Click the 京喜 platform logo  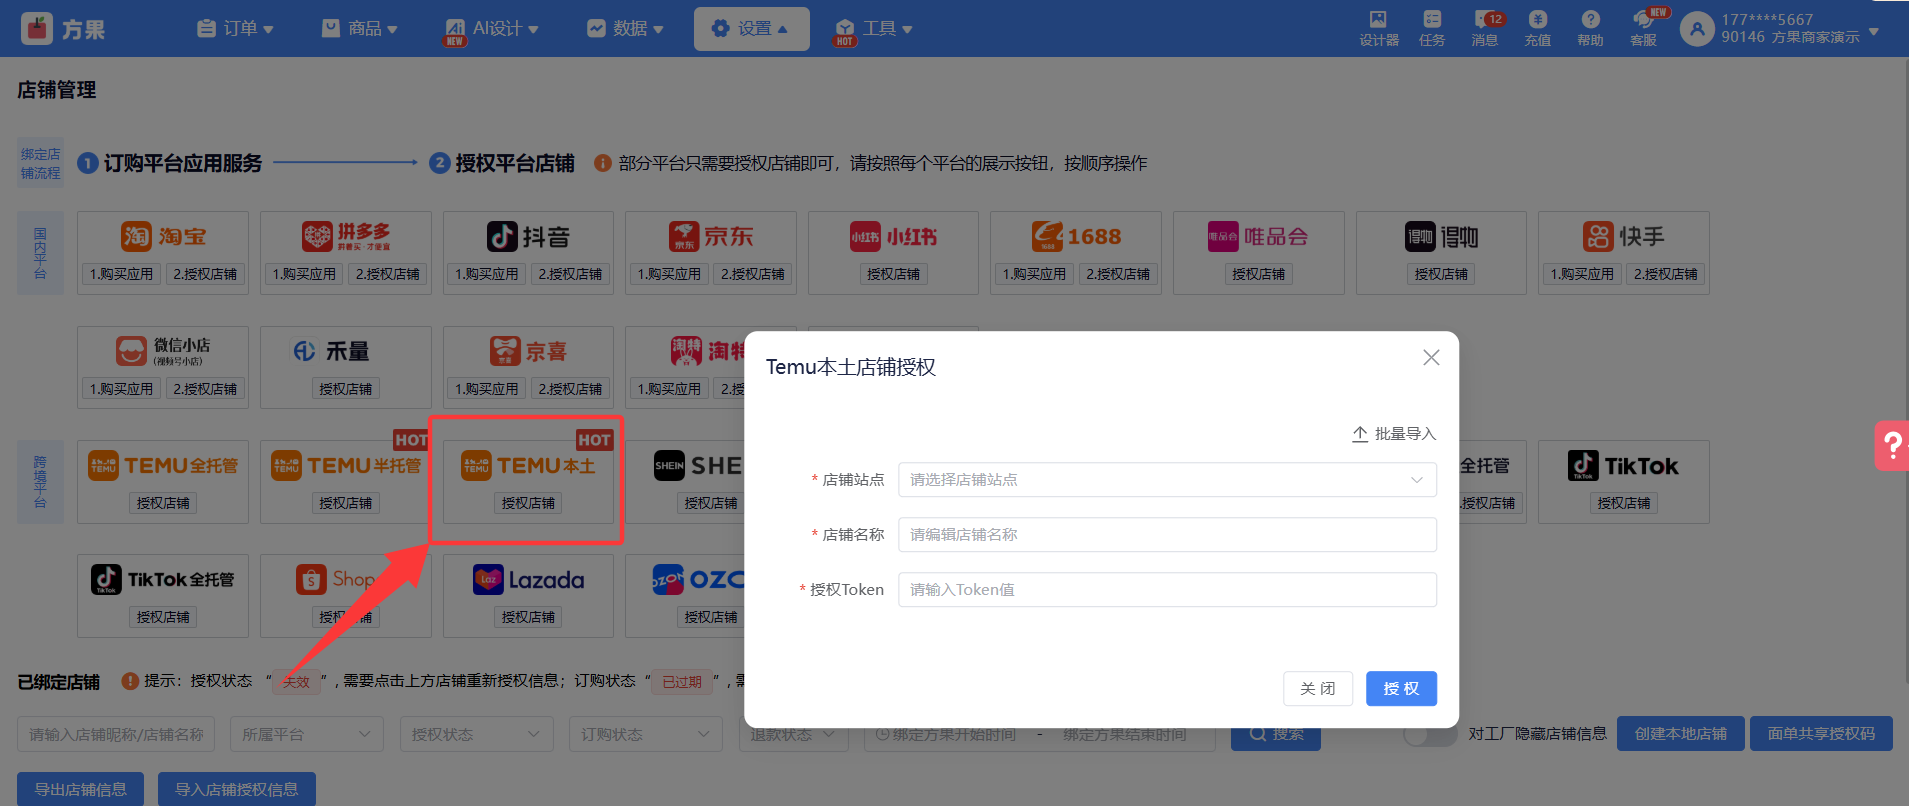pos(528,351)
